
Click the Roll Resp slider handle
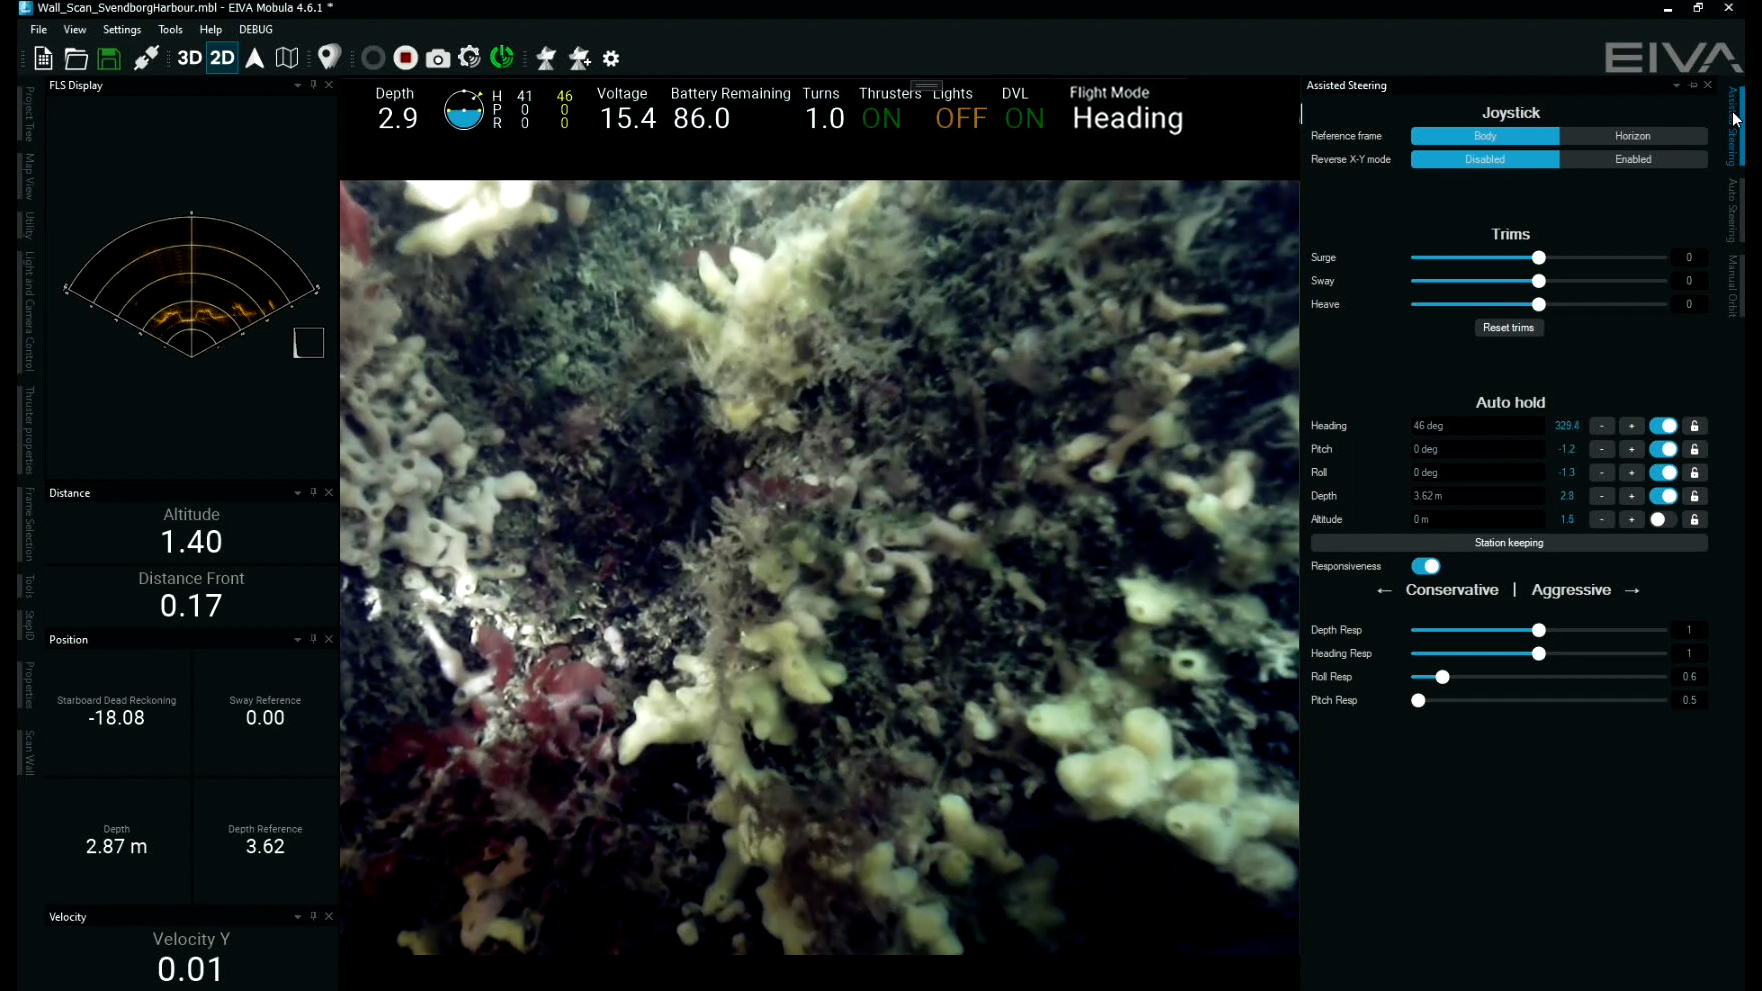click(1442, 677)
